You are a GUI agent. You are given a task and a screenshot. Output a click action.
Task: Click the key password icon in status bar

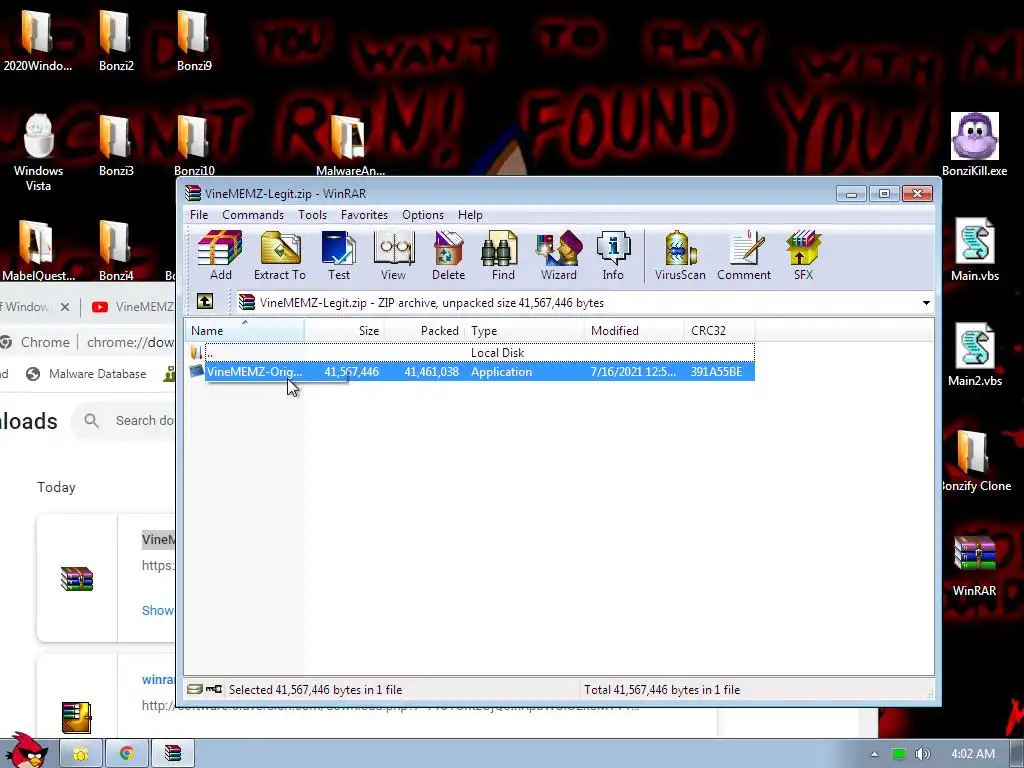click(214, 689)
